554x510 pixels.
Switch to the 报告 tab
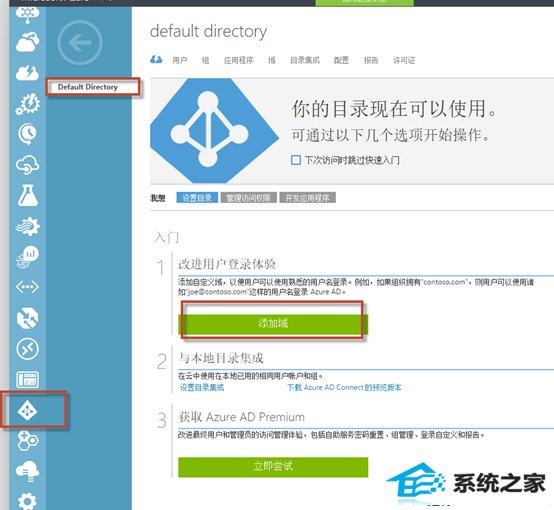[x=371, y=60]
